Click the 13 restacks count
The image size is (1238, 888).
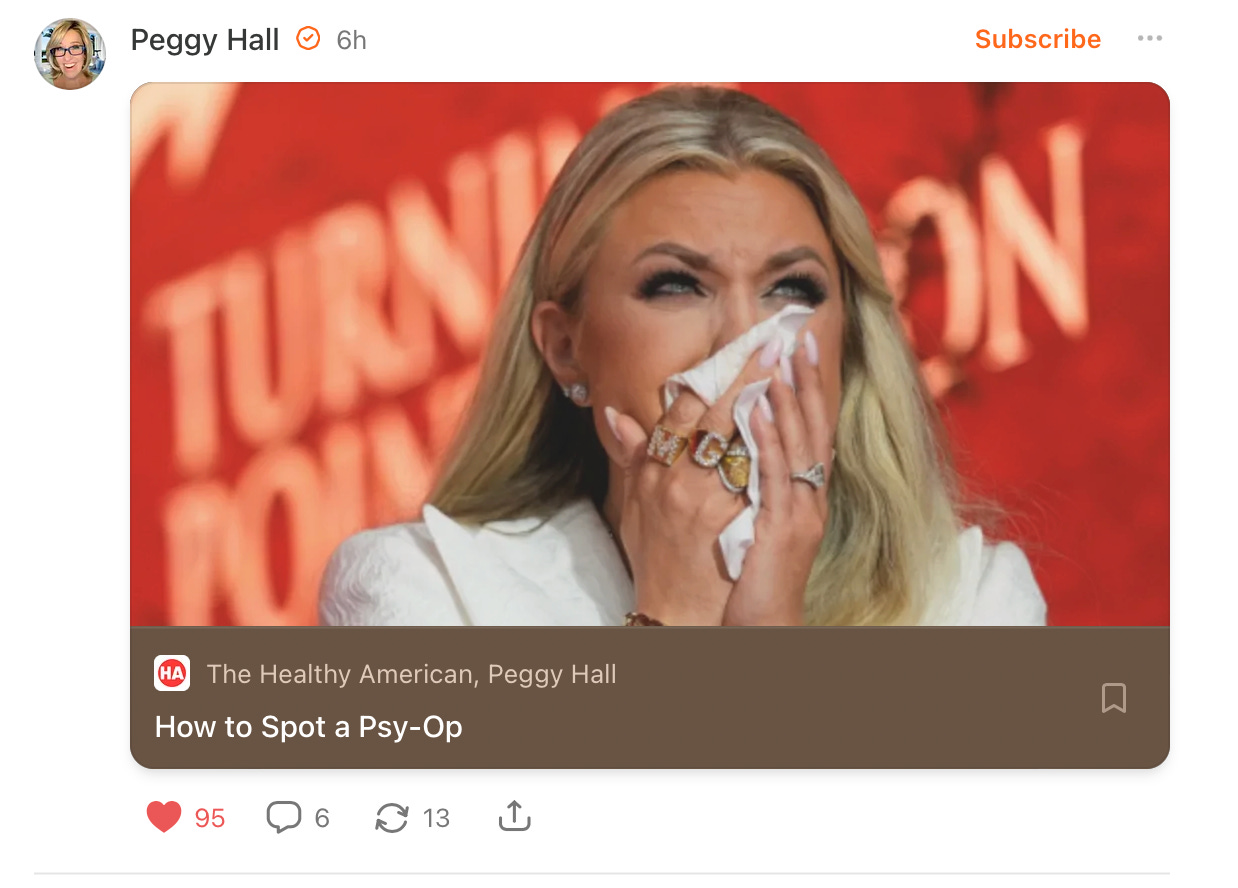click(436, 819)
